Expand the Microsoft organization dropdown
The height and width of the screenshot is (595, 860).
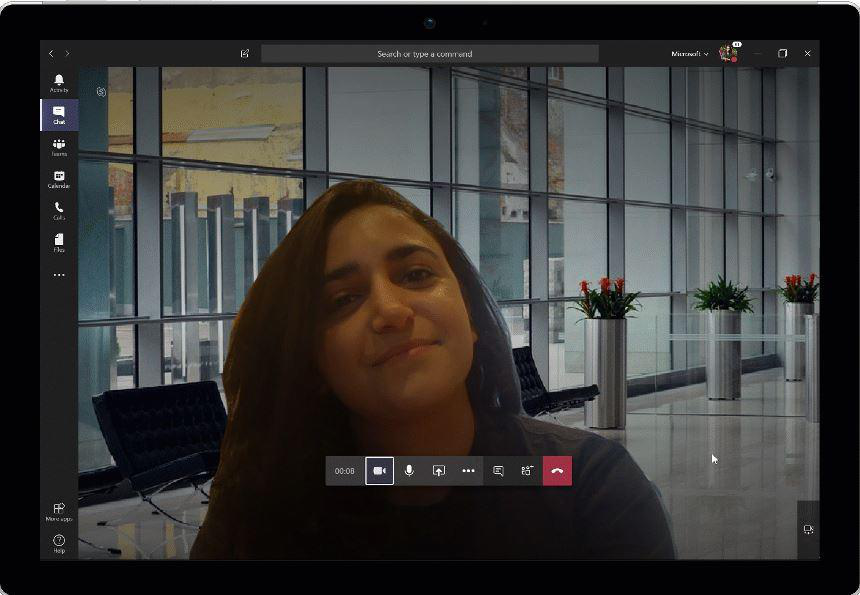point(689,54)
